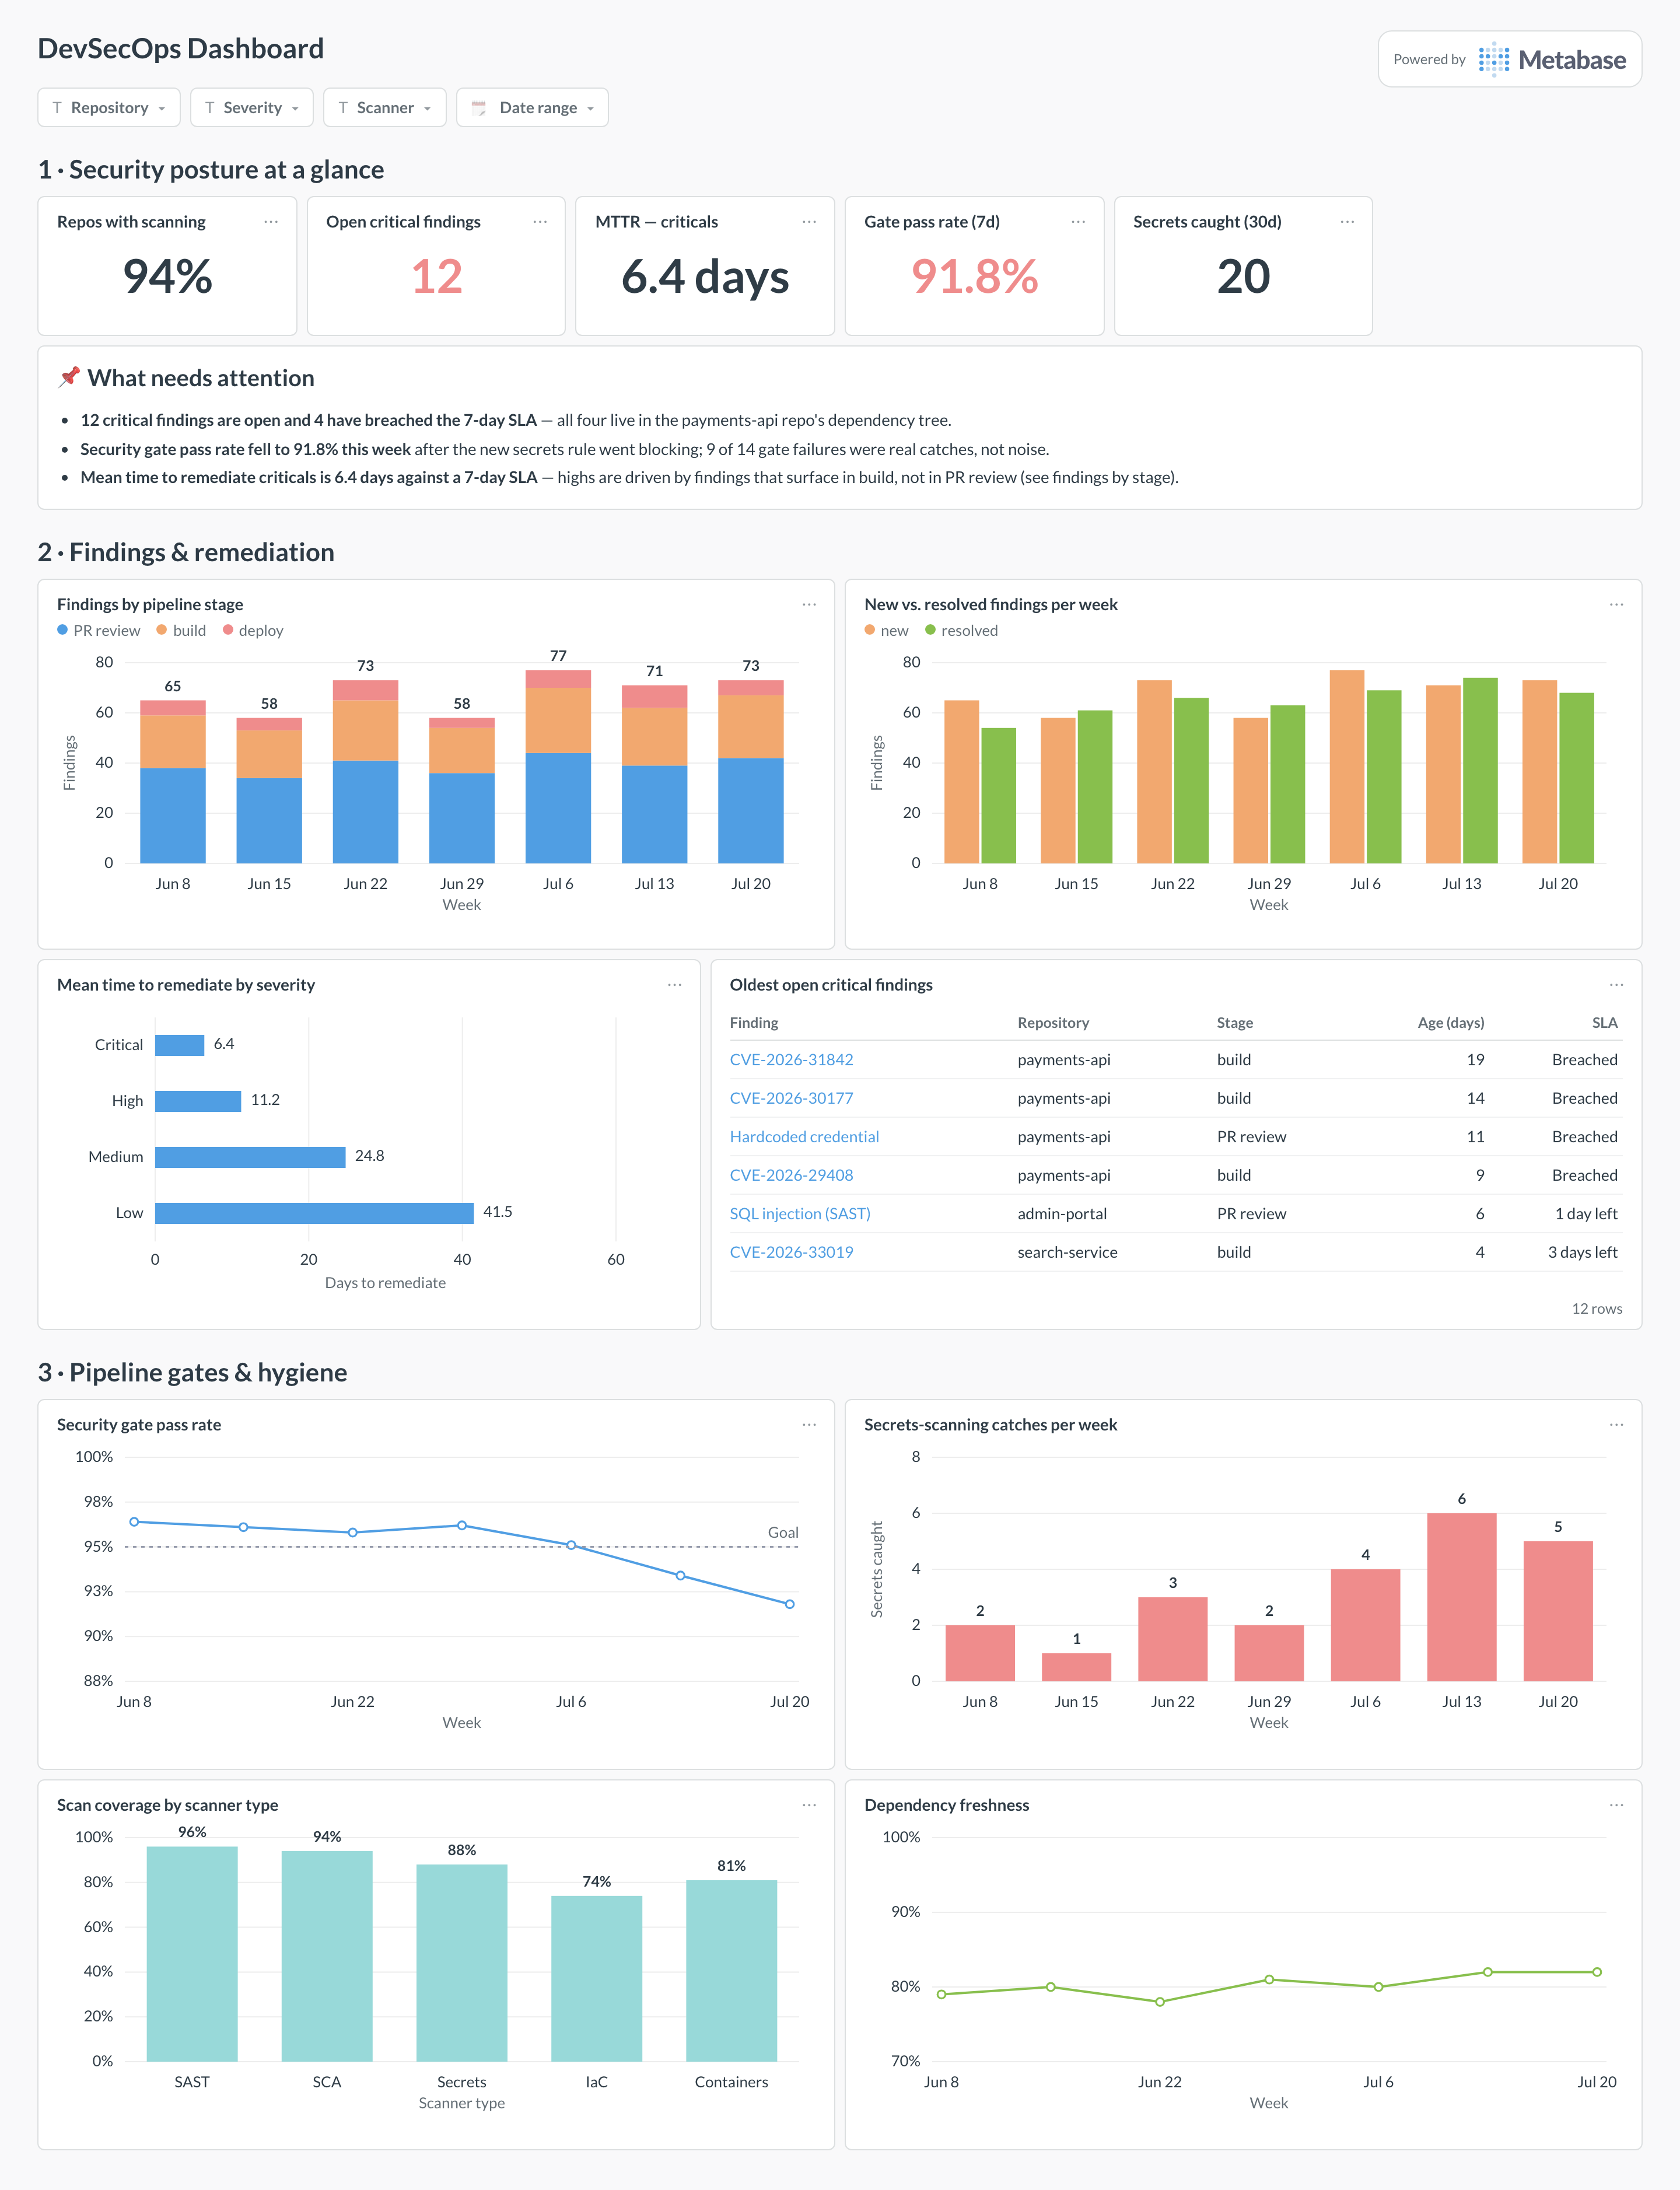Open menu on Repos with scanning card
Image resolution: width=1680 pixels, height=2190 pixels.
click(x=271, y=222)
